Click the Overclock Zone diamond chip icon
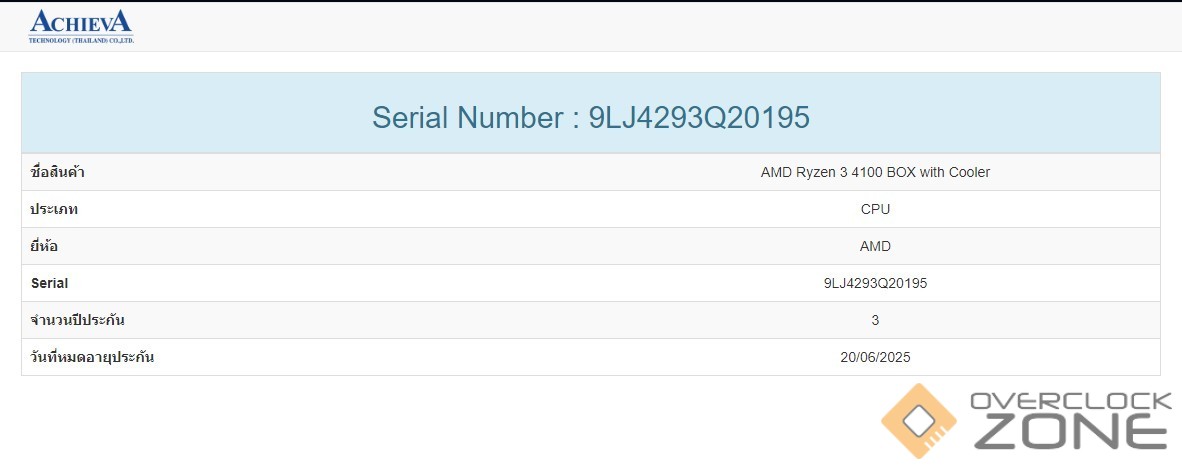 (x=918, y=421)
